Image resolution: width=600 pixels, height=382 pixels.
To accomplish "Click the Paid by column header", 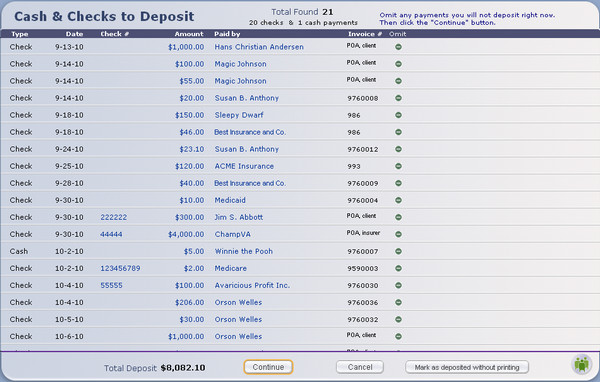I will point(227,34).
